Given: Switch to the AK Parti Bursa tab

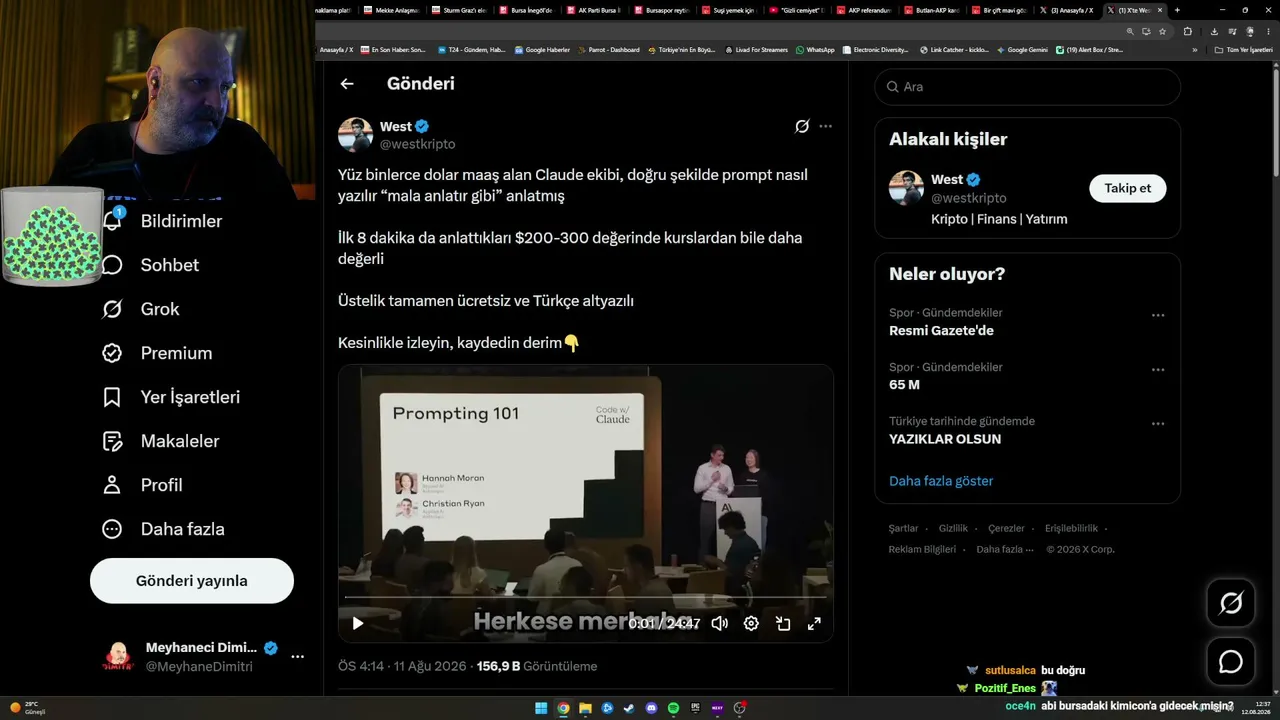Looking at the screenshot, I should tap(594, 10).
